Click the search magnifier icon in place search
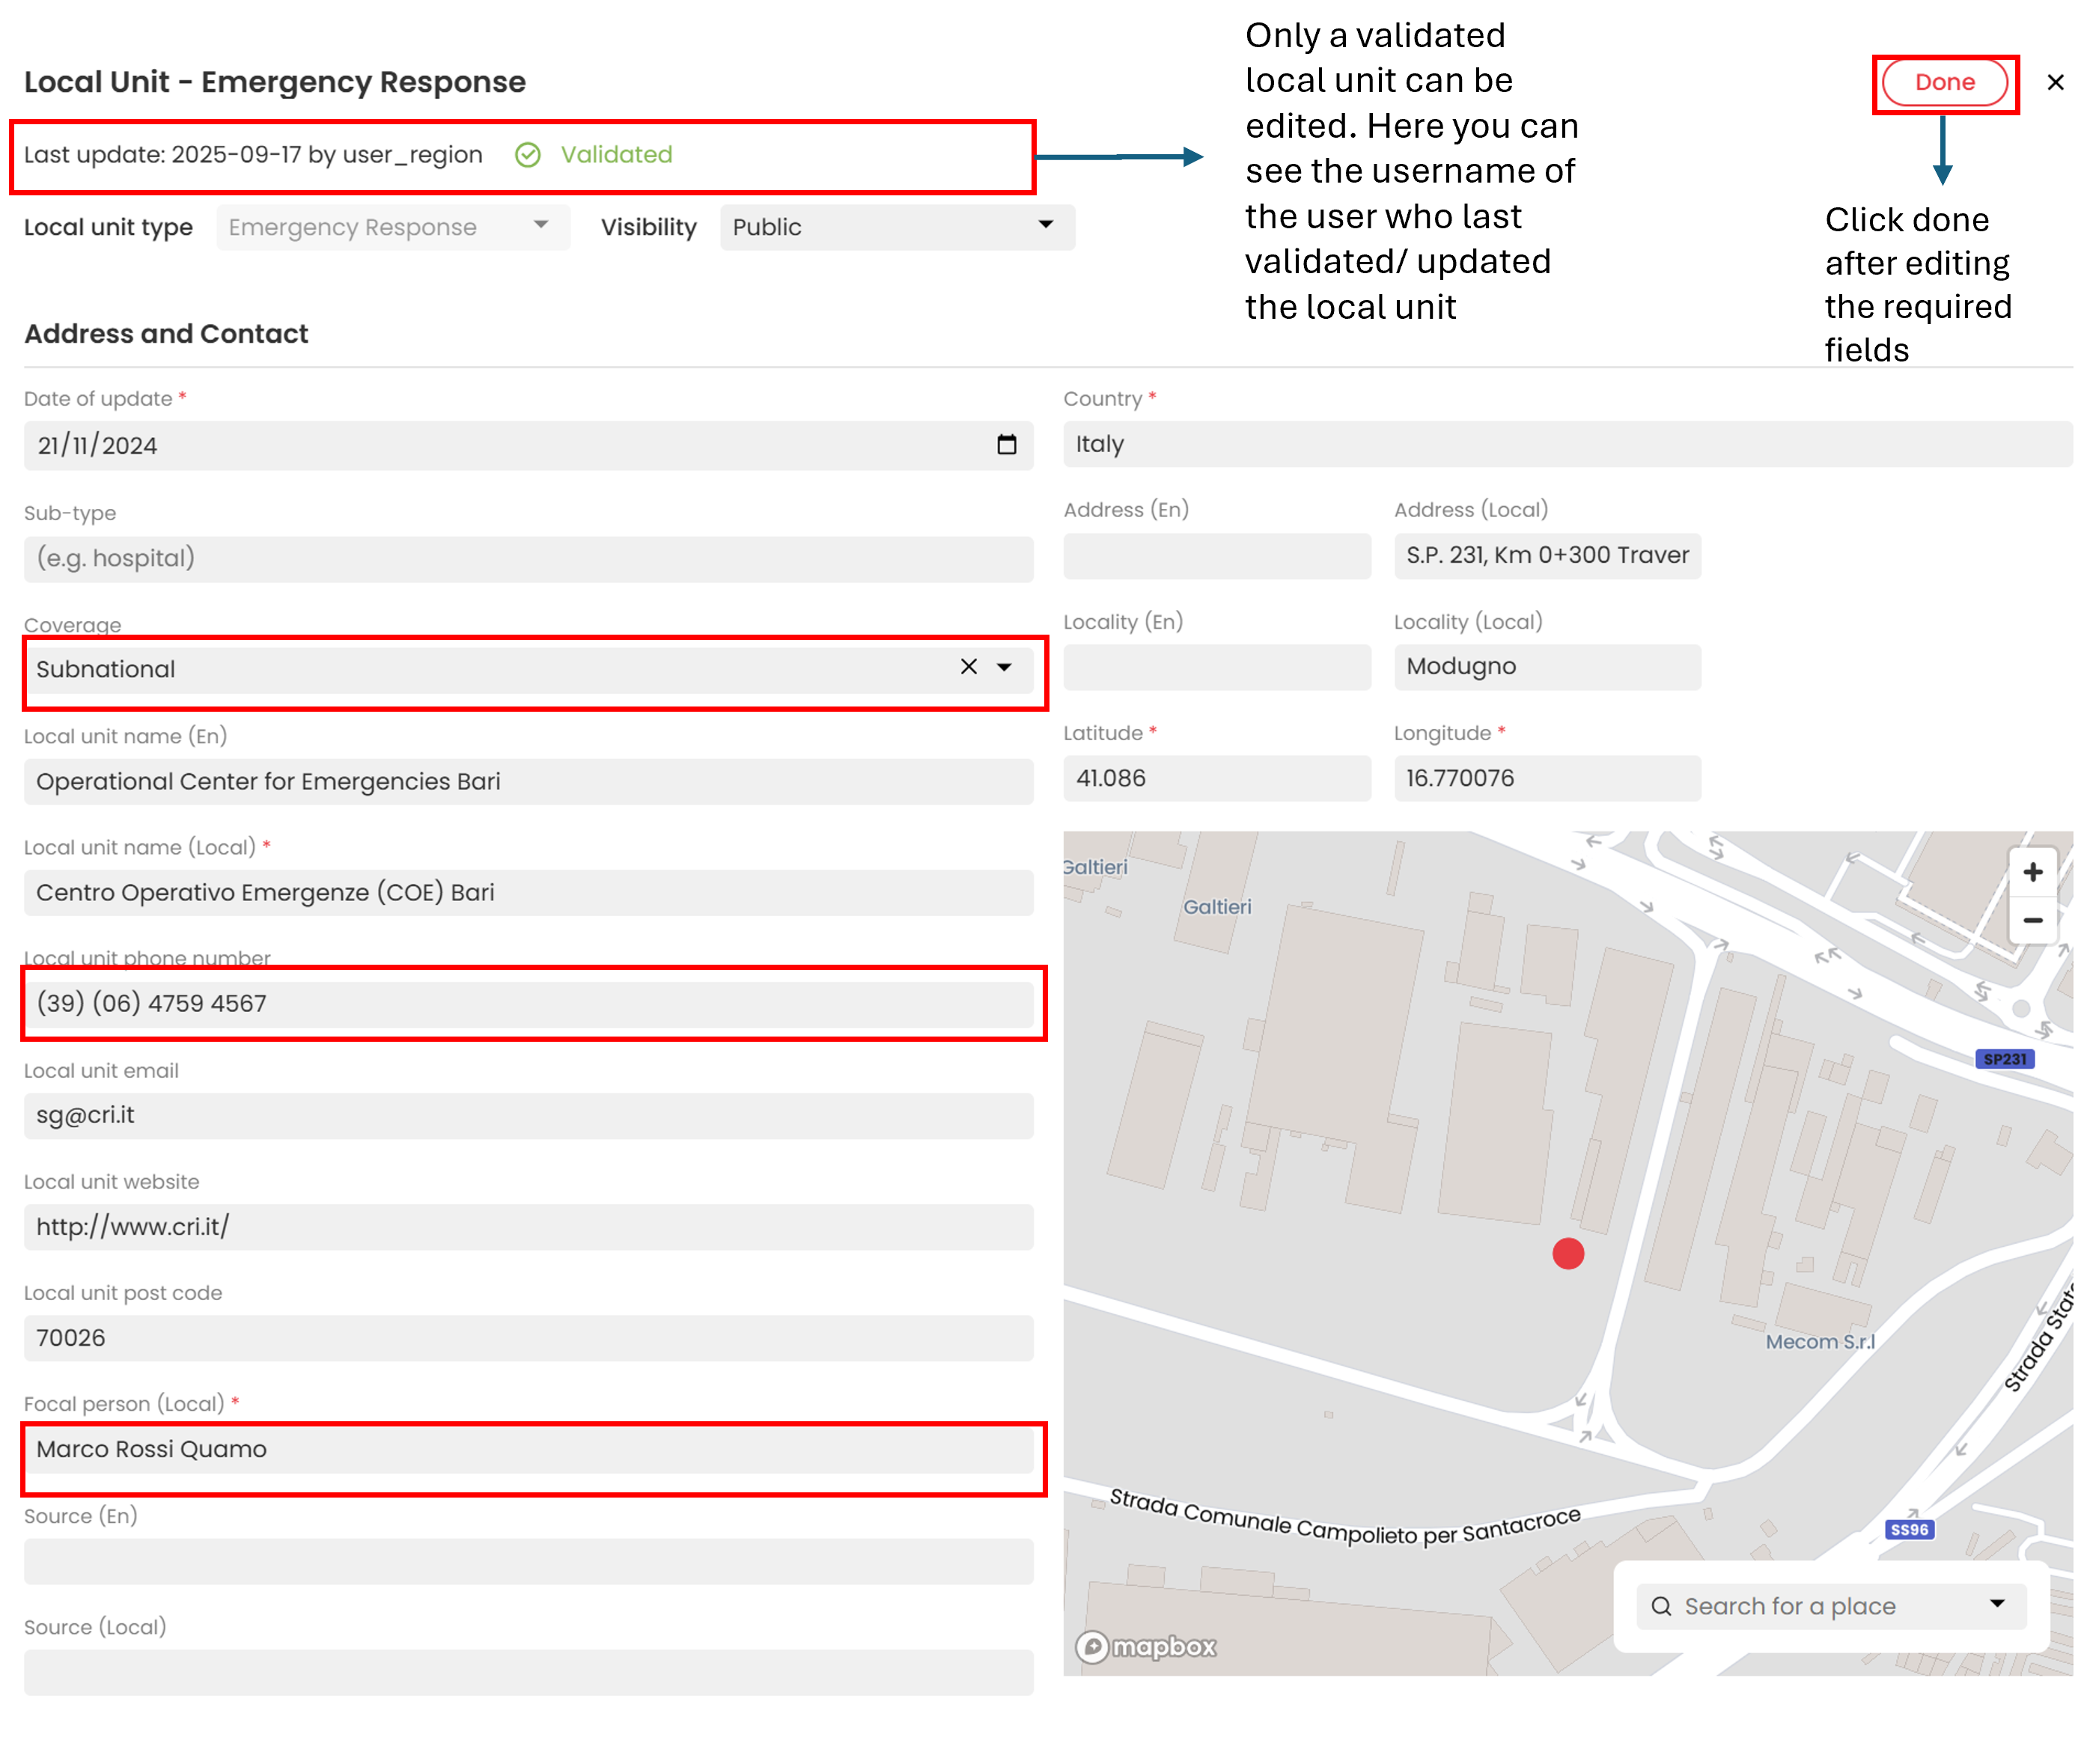The image size is (2090, 1764). [x=1660, y=1606]
